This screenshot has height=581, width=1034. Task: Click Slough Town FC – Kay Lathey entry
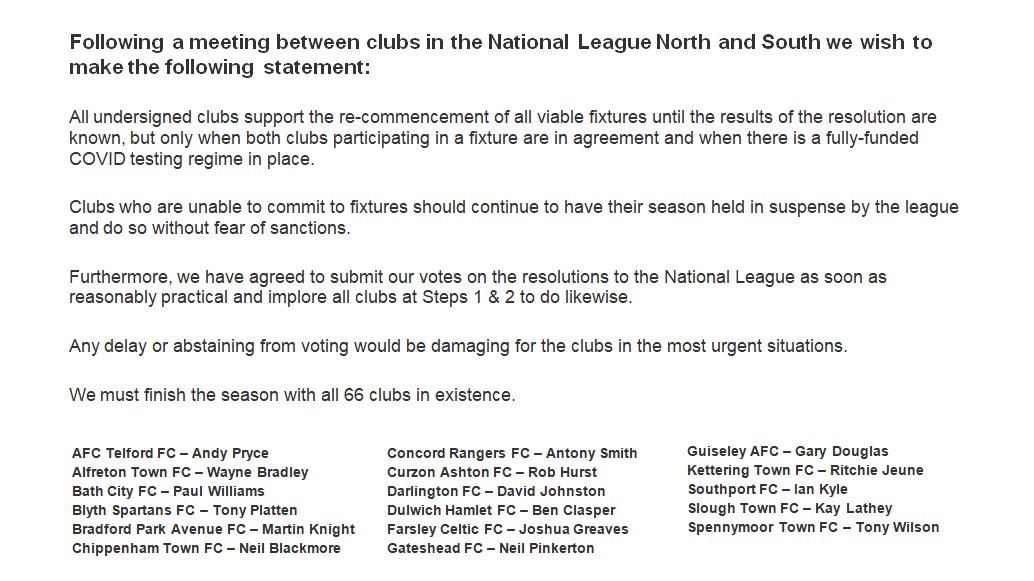point(790,508)
